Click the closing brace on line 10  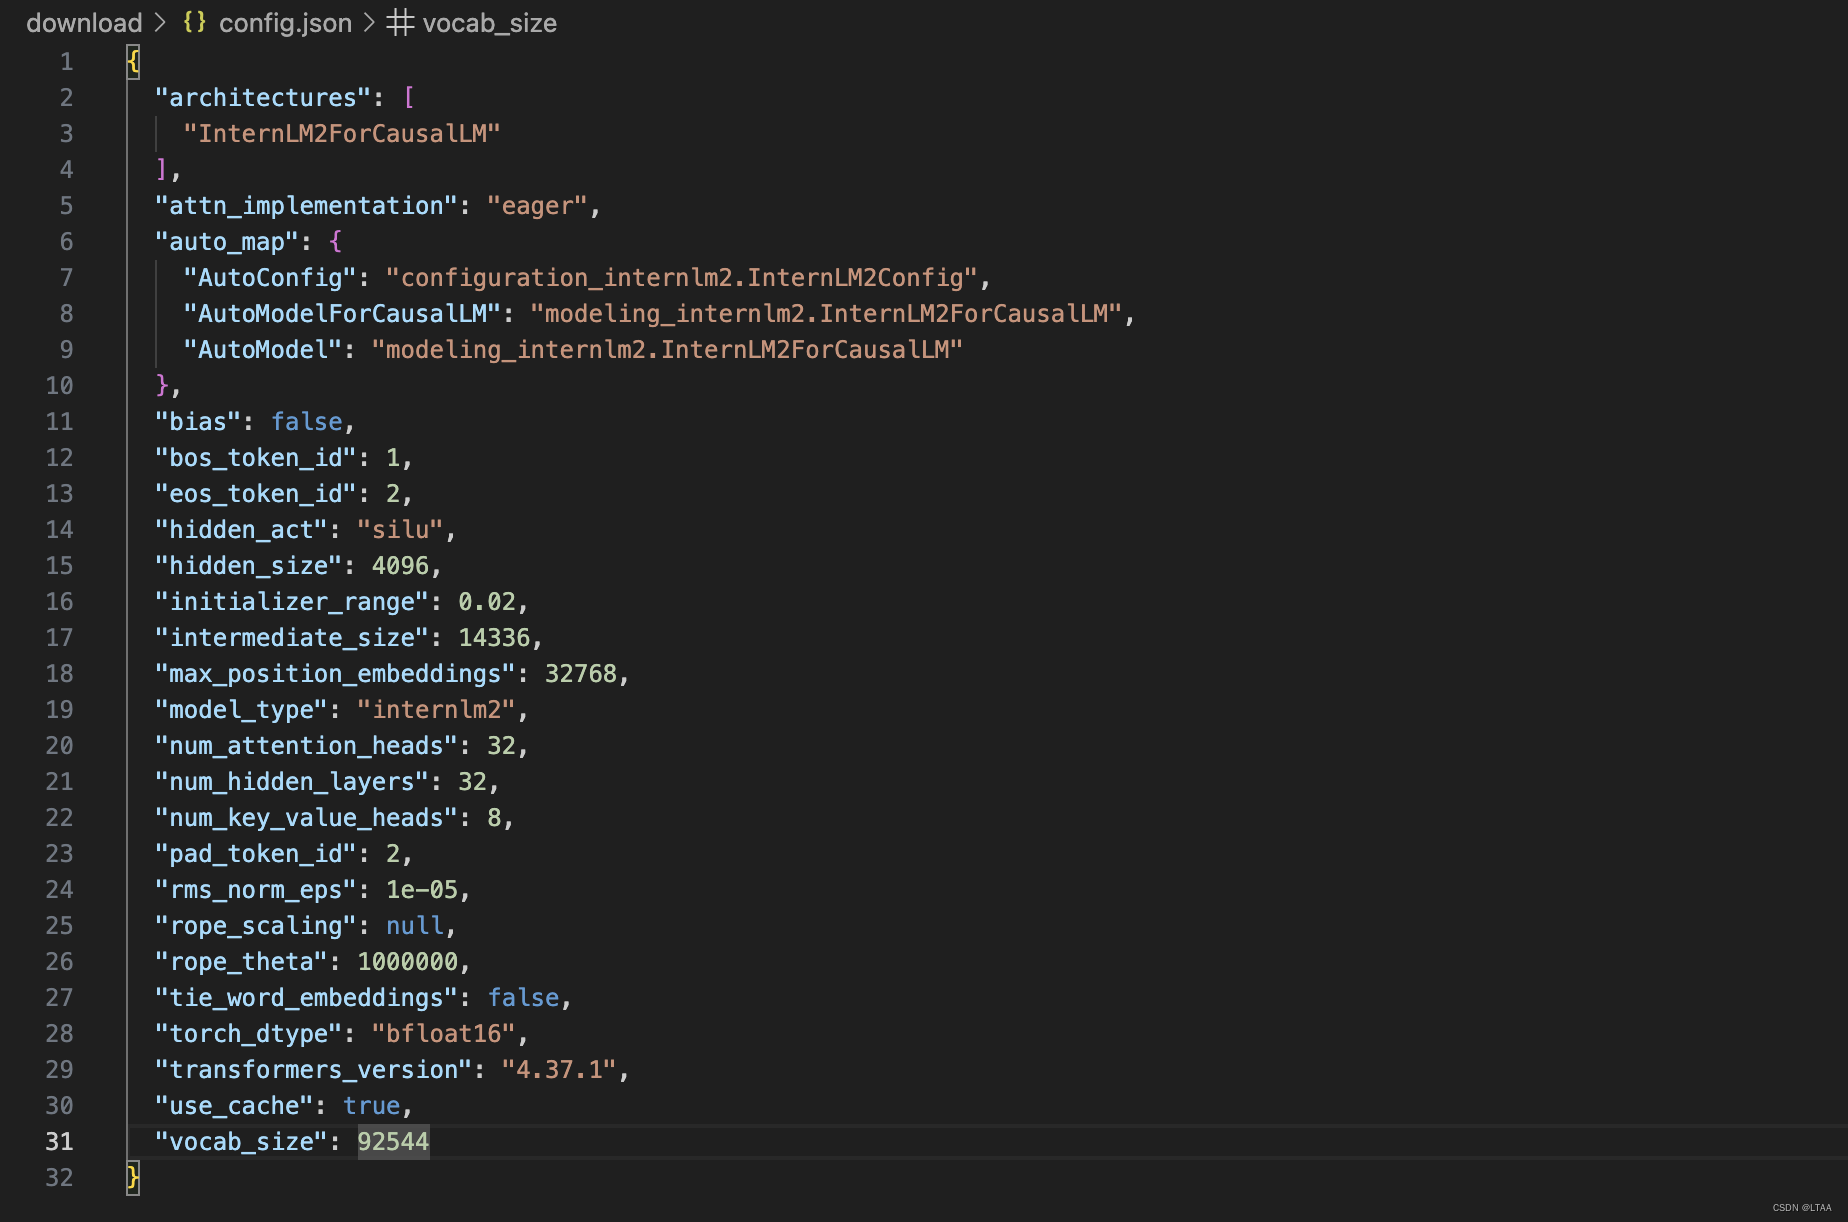click(x=162, y=386)
